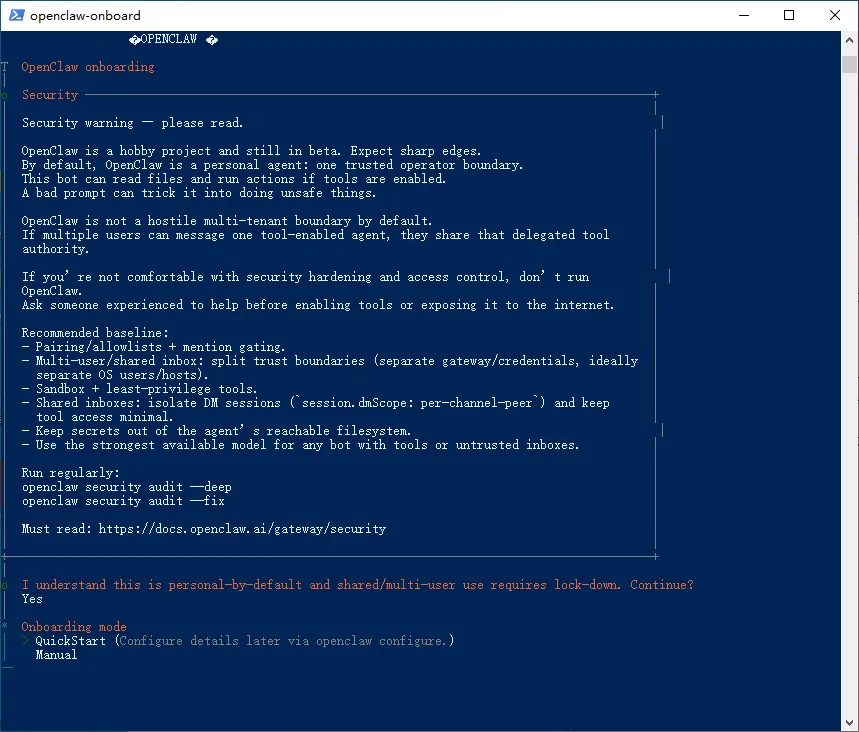
Task: Click the 'Security' section heading
Action: [50, 95]
